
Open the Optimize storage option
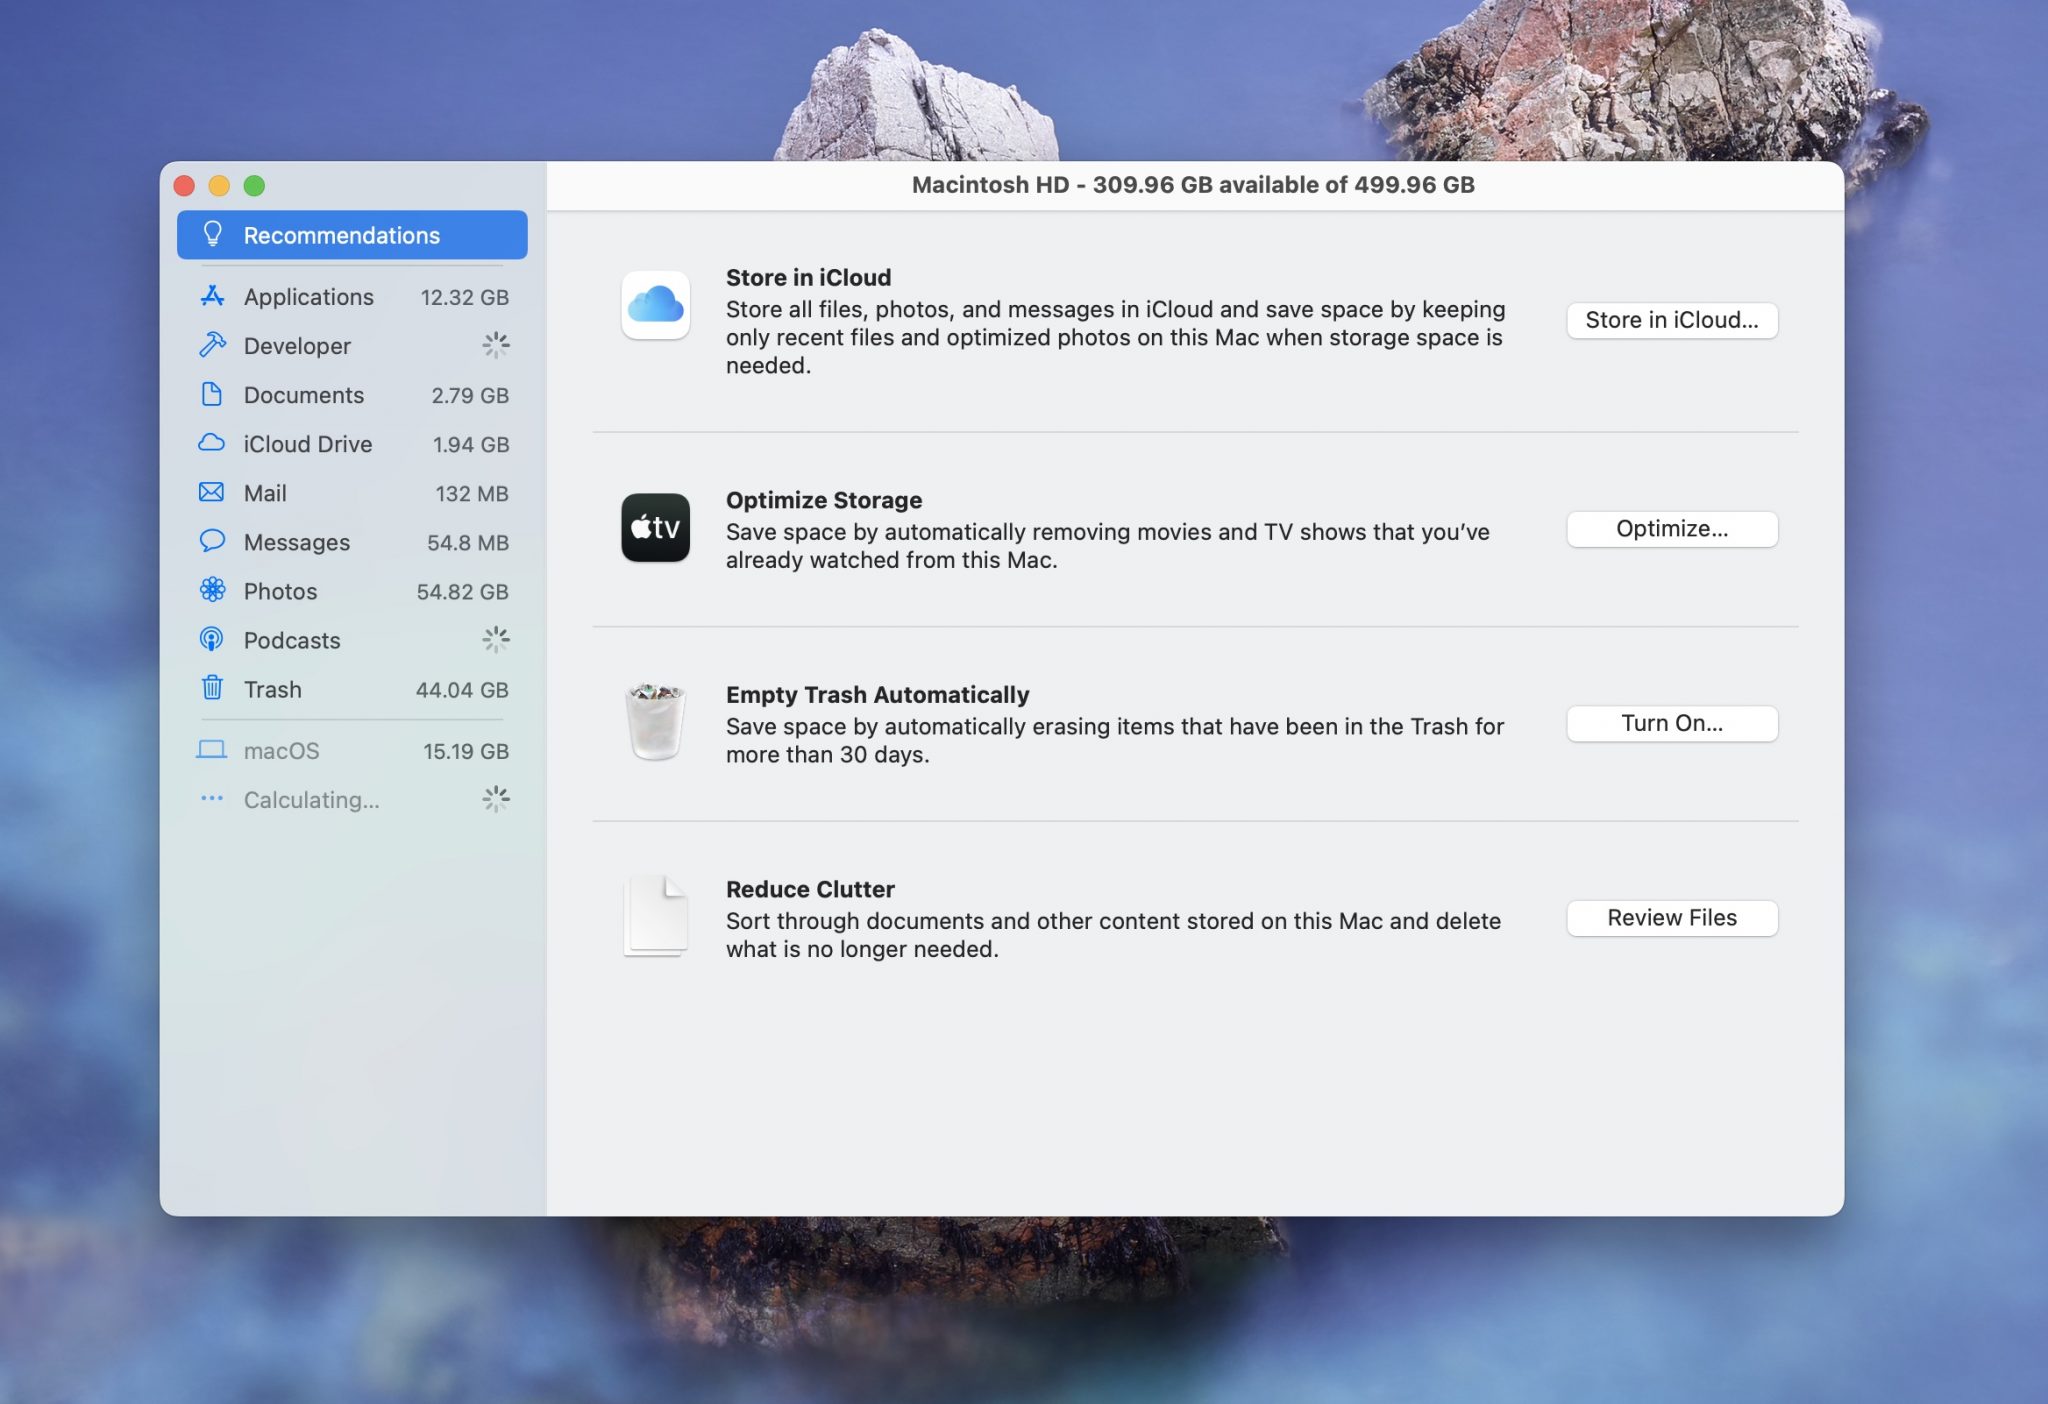tap(1671, 528)
